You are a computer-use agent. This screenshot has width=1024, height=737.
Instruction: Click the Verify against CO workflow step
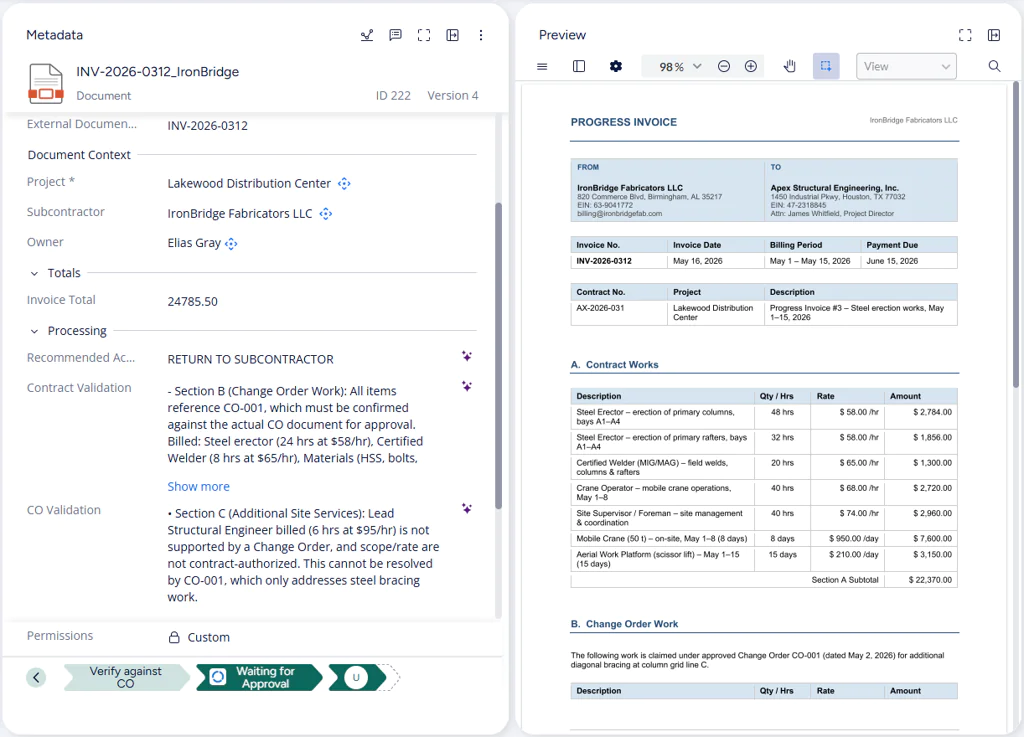125,678
